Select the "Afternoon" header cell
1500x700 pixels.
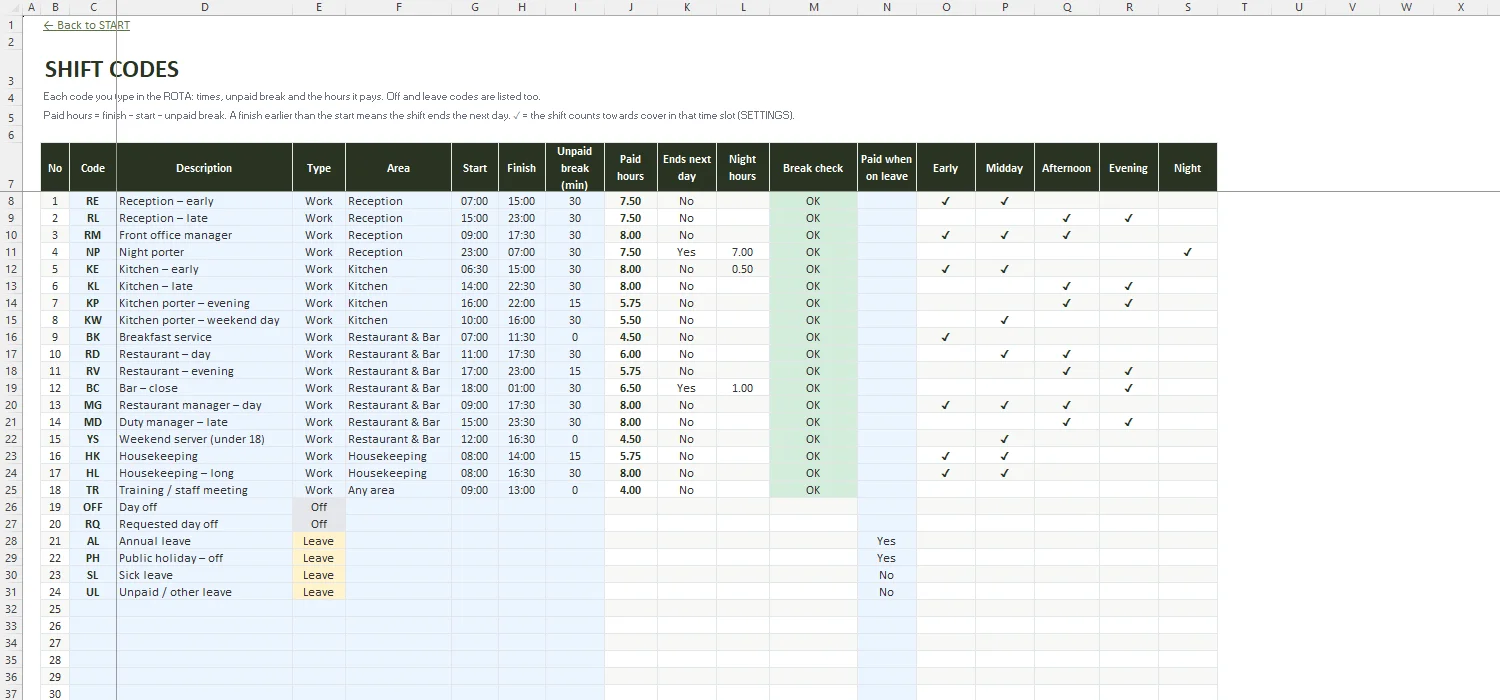[1067, 167]
